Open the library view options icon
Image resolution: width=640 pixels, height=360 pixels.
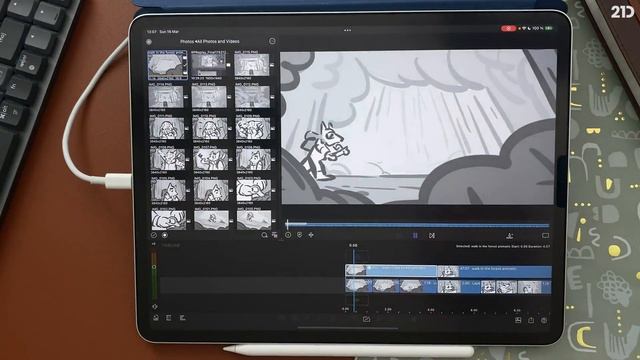tap(275, 235)
